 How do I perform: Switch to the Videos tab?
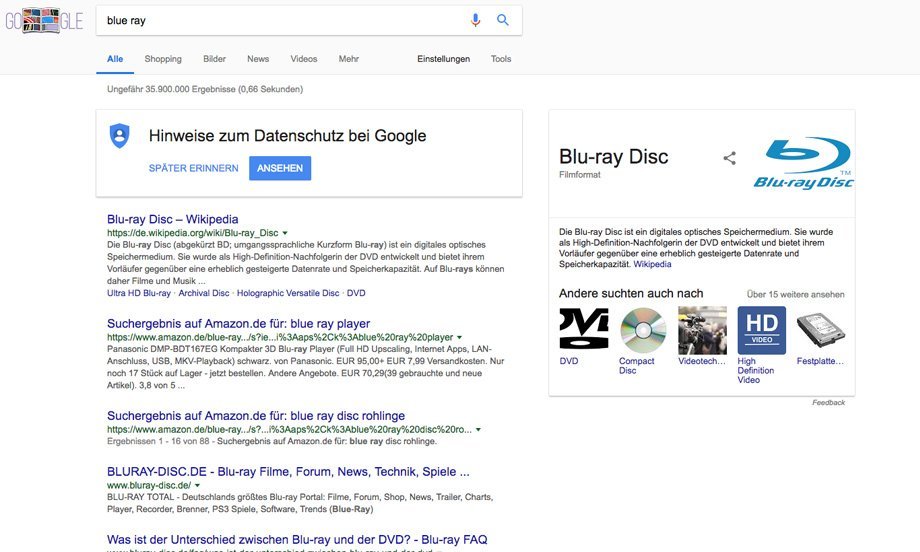pos(303,59)
